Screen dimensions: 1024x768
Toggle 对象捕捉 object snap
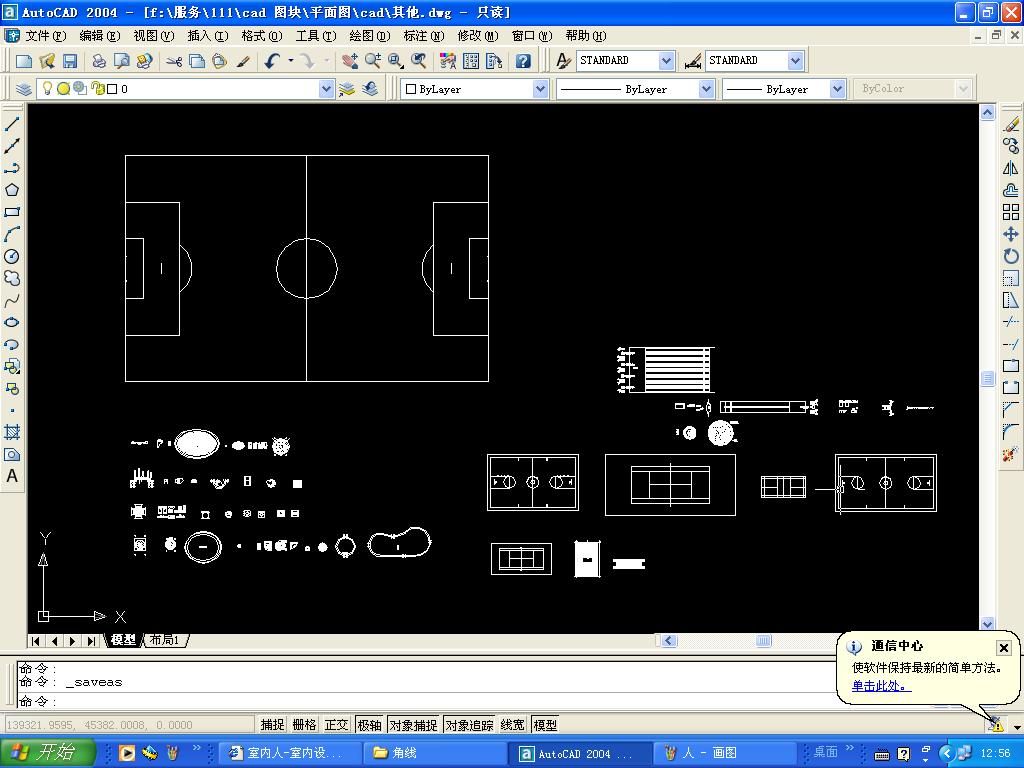click(413, 725)
